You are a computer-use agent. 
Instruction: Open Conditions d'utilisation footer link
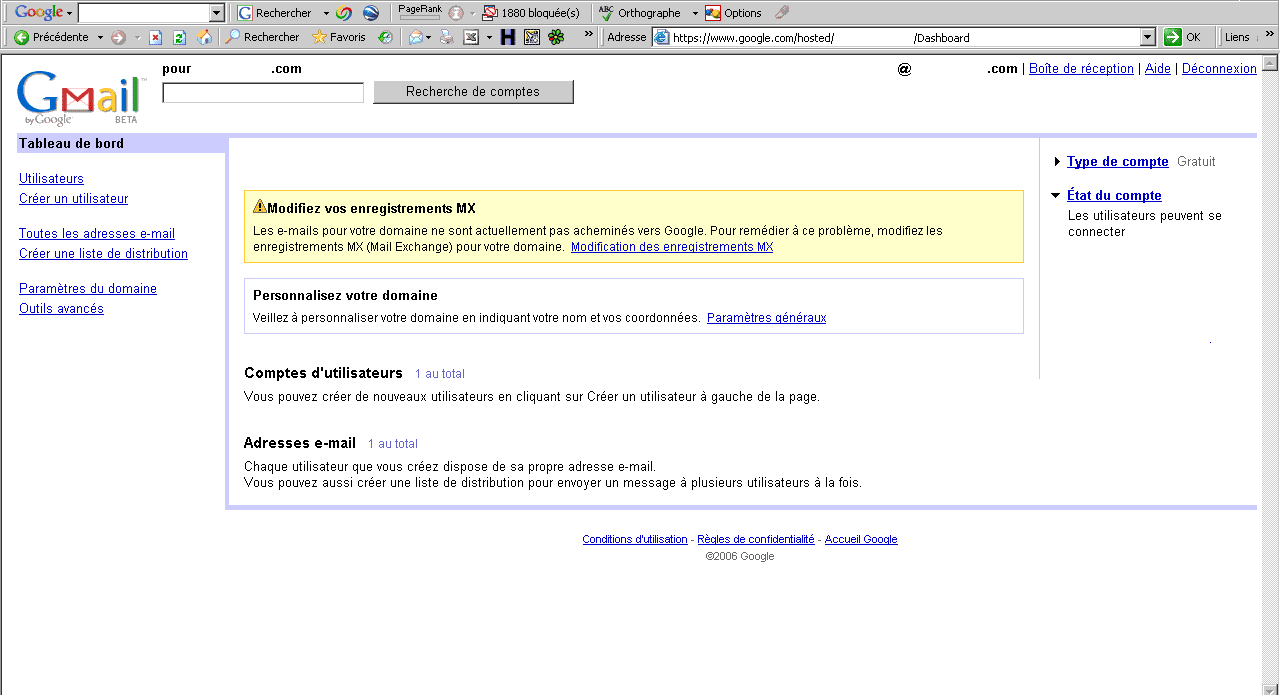pos(635,540)
